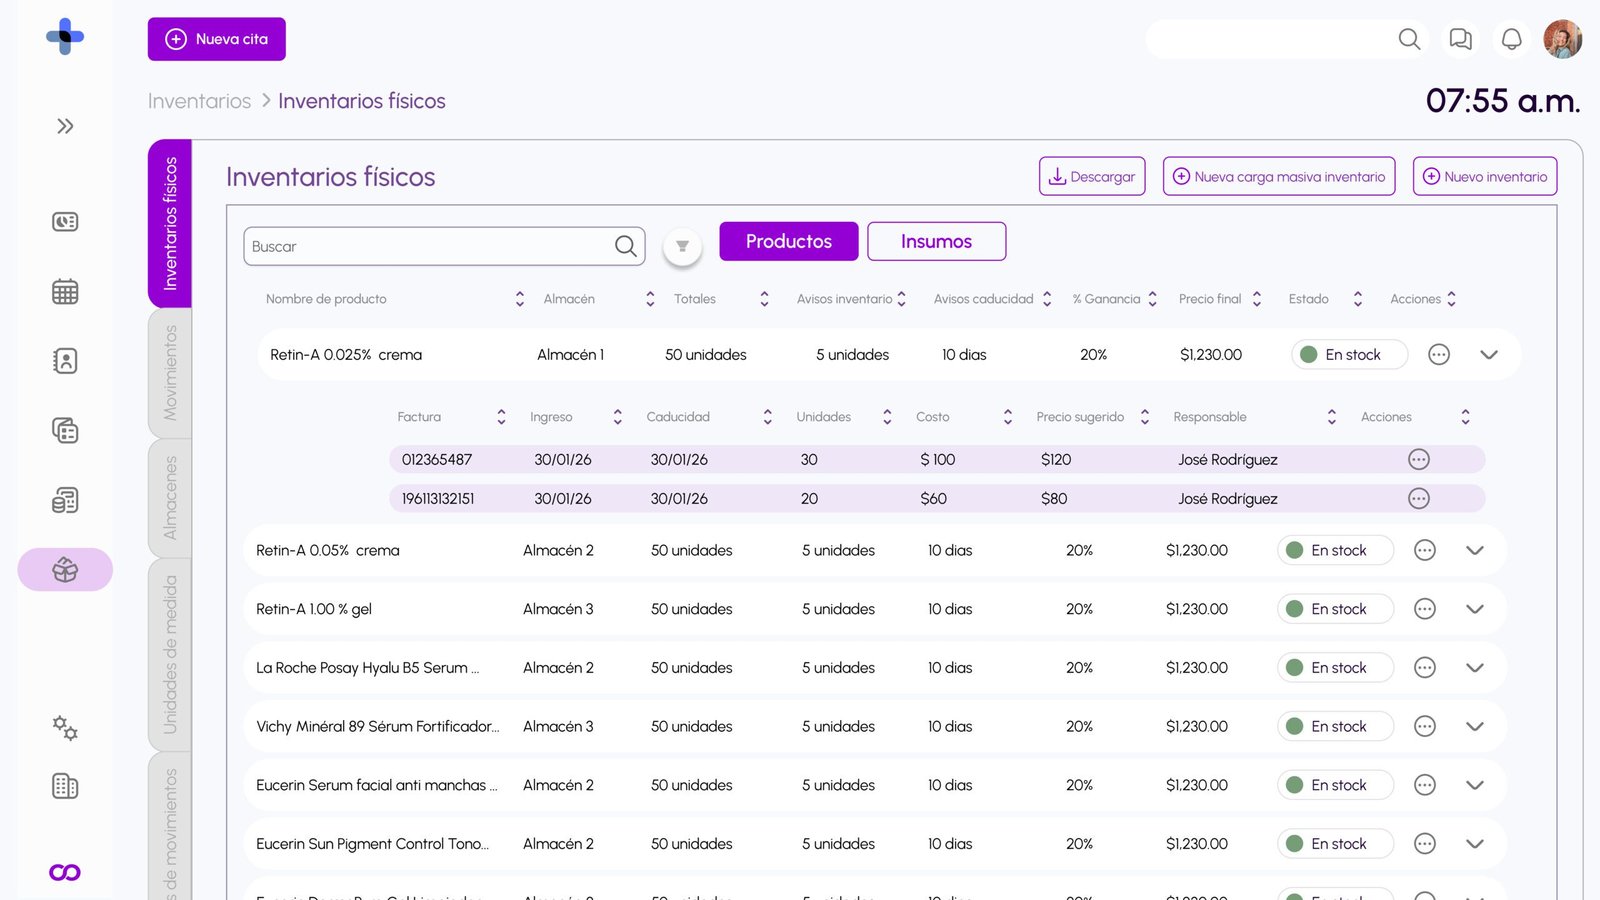Switch to the Insumos toggle
Viewport: 1600px width, 900px height.
click(x=936, y=241)
